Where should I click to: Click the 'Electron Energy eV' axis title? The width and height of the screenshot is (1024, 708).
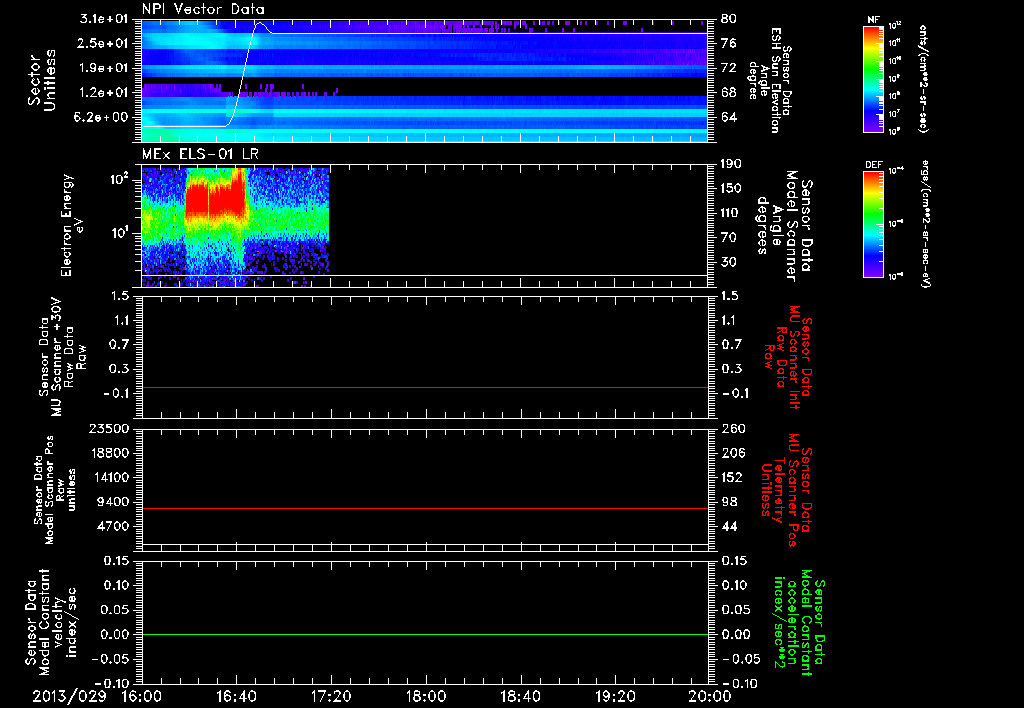click(x=71, y=225)
